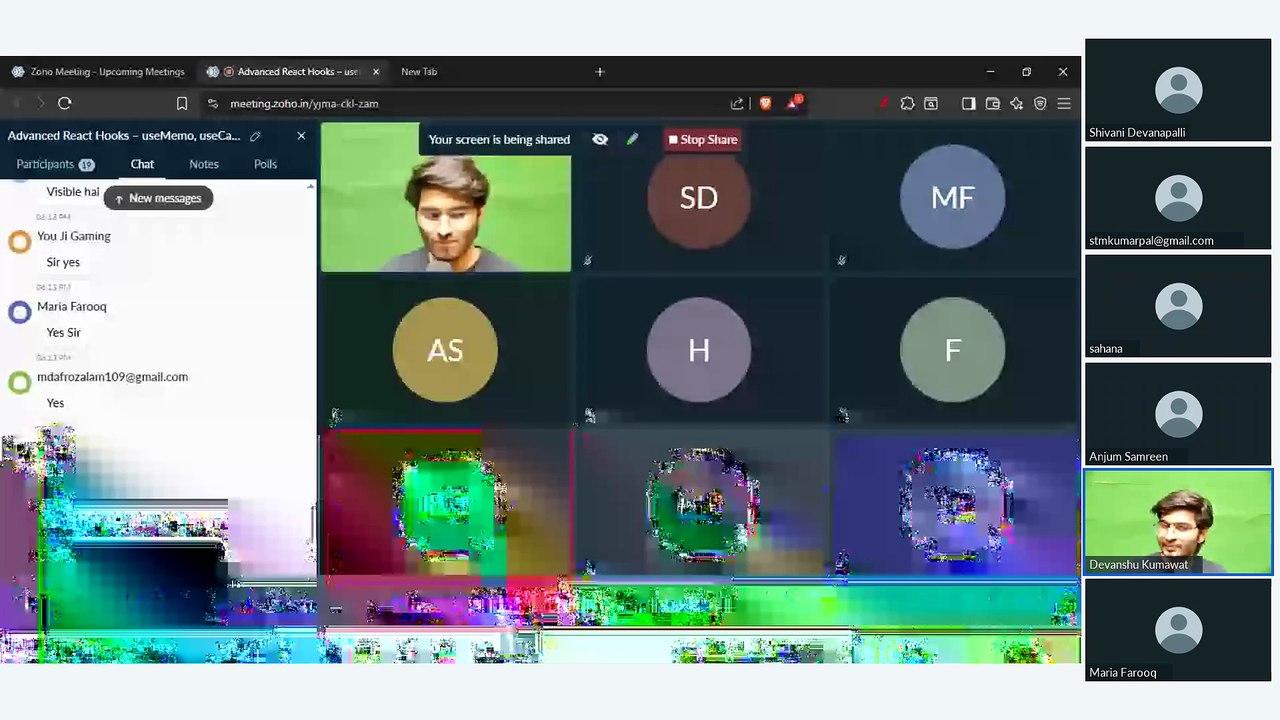1280x720 pixels.
Task: Switch to Zoho Meeting Upcoming Meetings tab
Action: pos(98,72)
